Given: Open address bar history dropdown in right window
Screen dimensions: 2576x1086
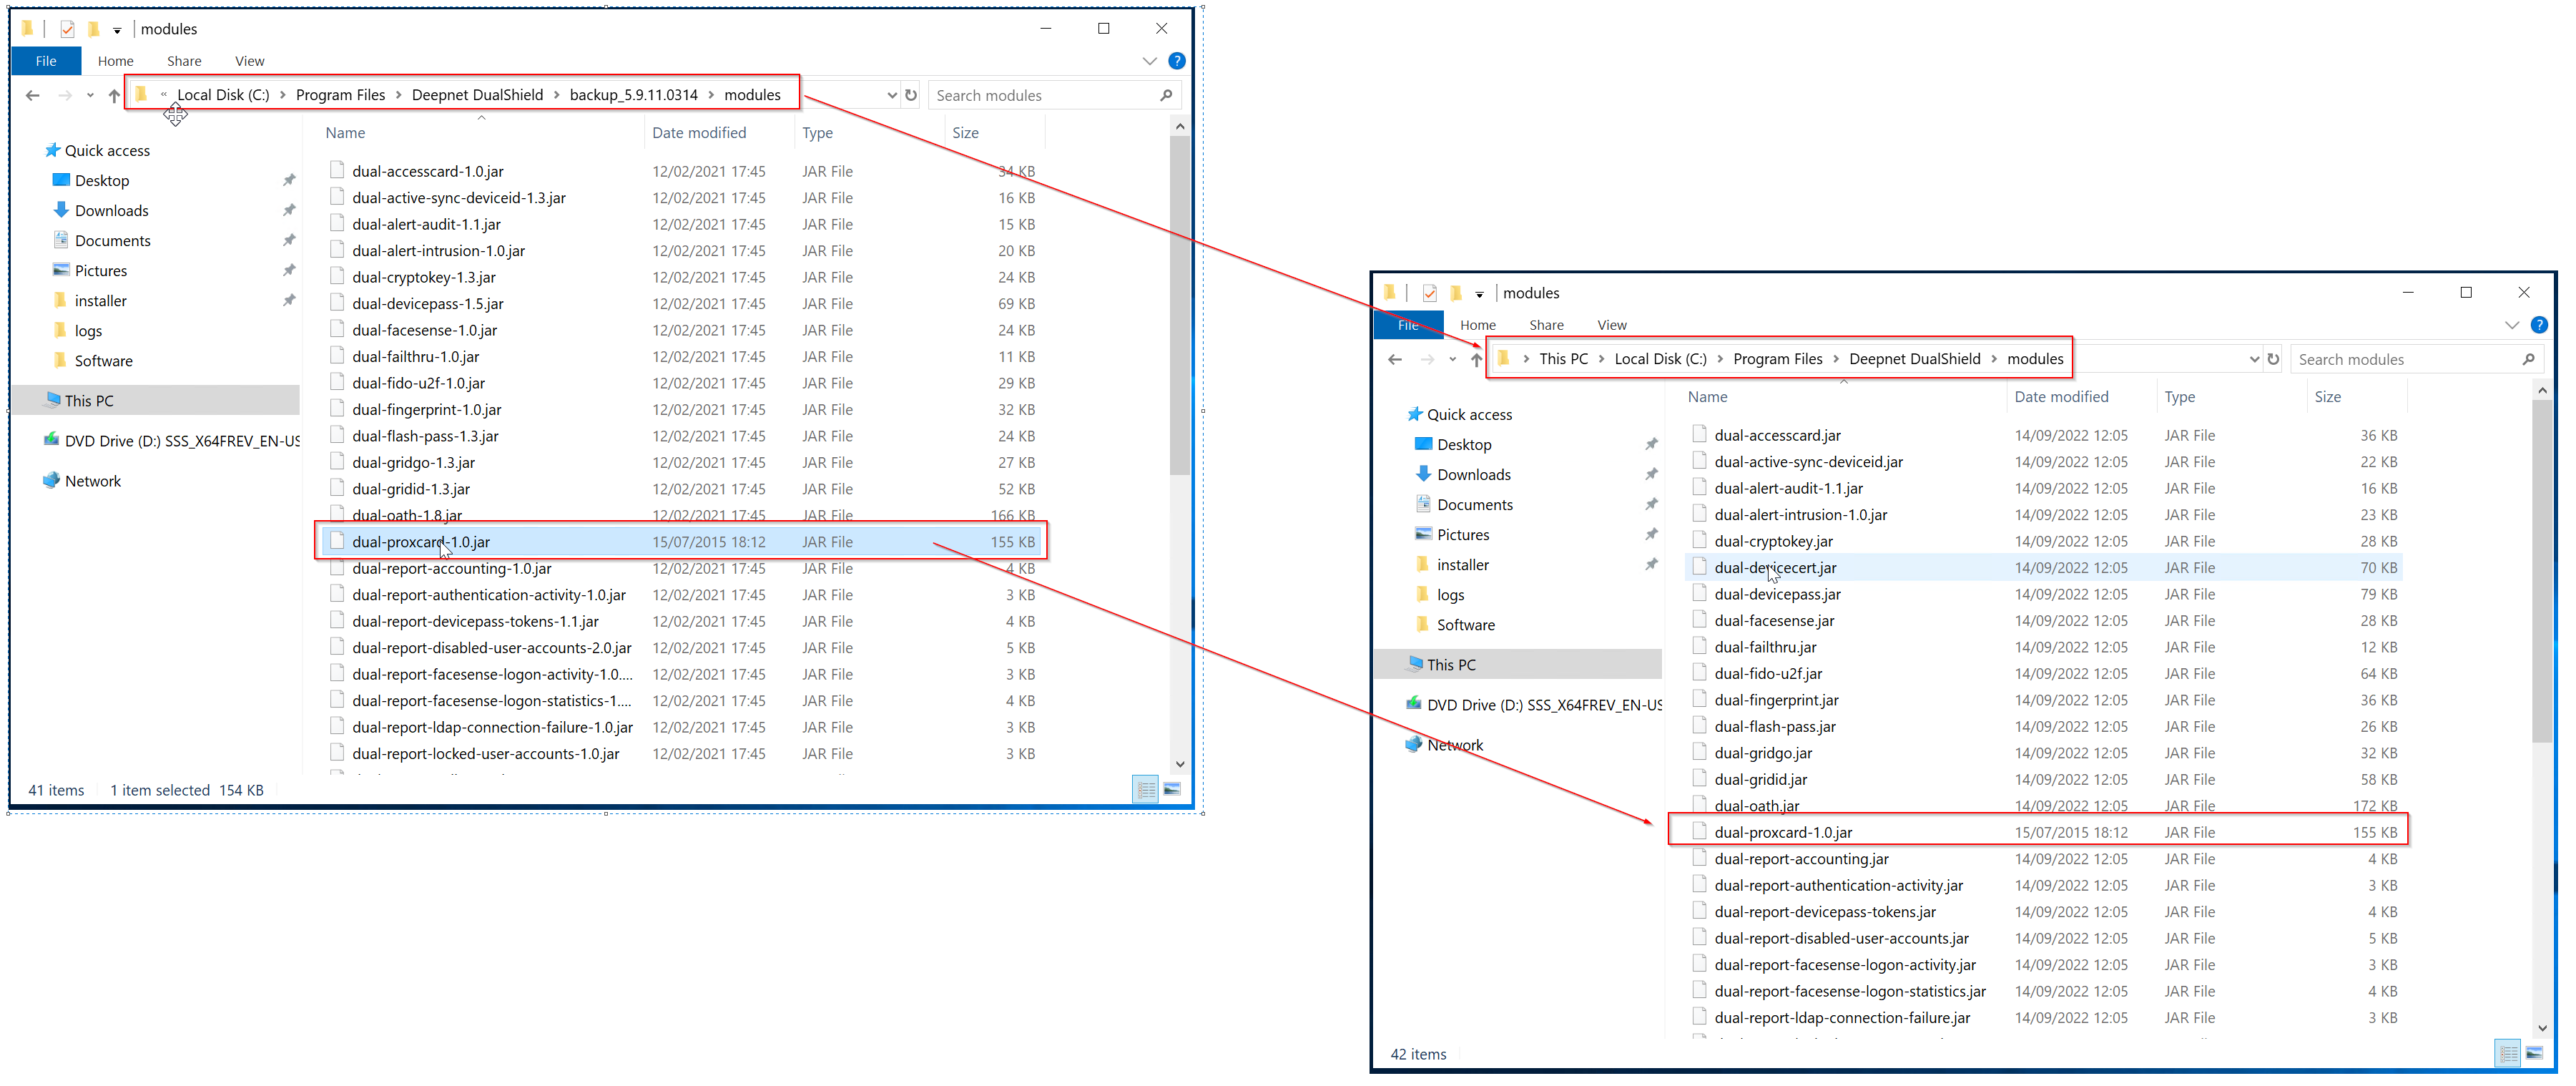Looking at the screenshot, I should 2254,360.
